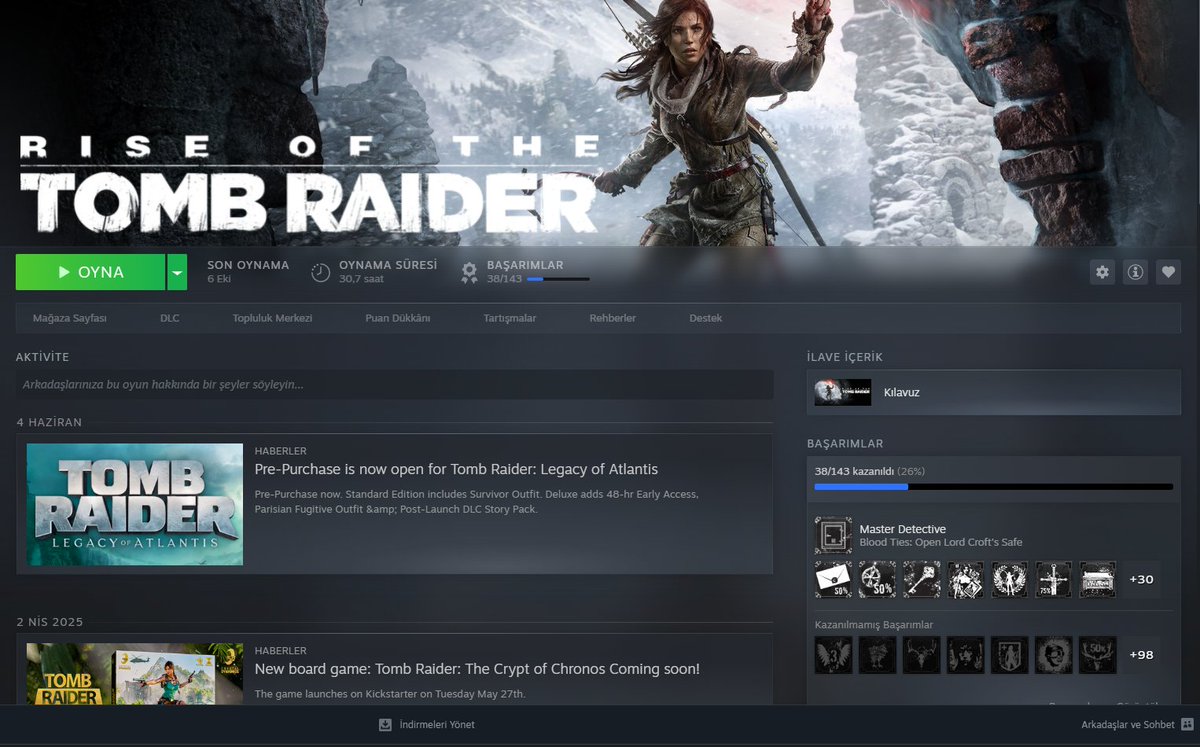Image resolution: width=1200 pixels, height=747 pixels.
Task: Click the BAŞARIMLAR section heading in sidebar
Action: (x=845, y=443)
